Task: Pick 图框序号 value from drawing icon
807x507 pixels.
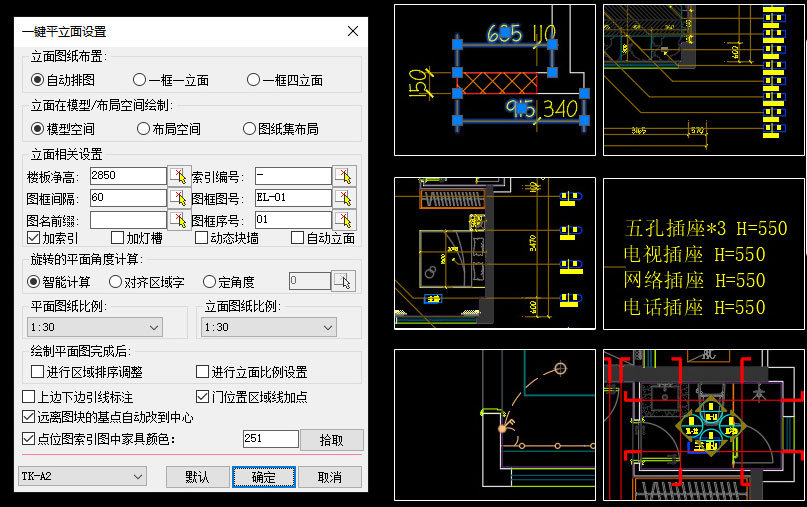Action: tap(344, 220)
